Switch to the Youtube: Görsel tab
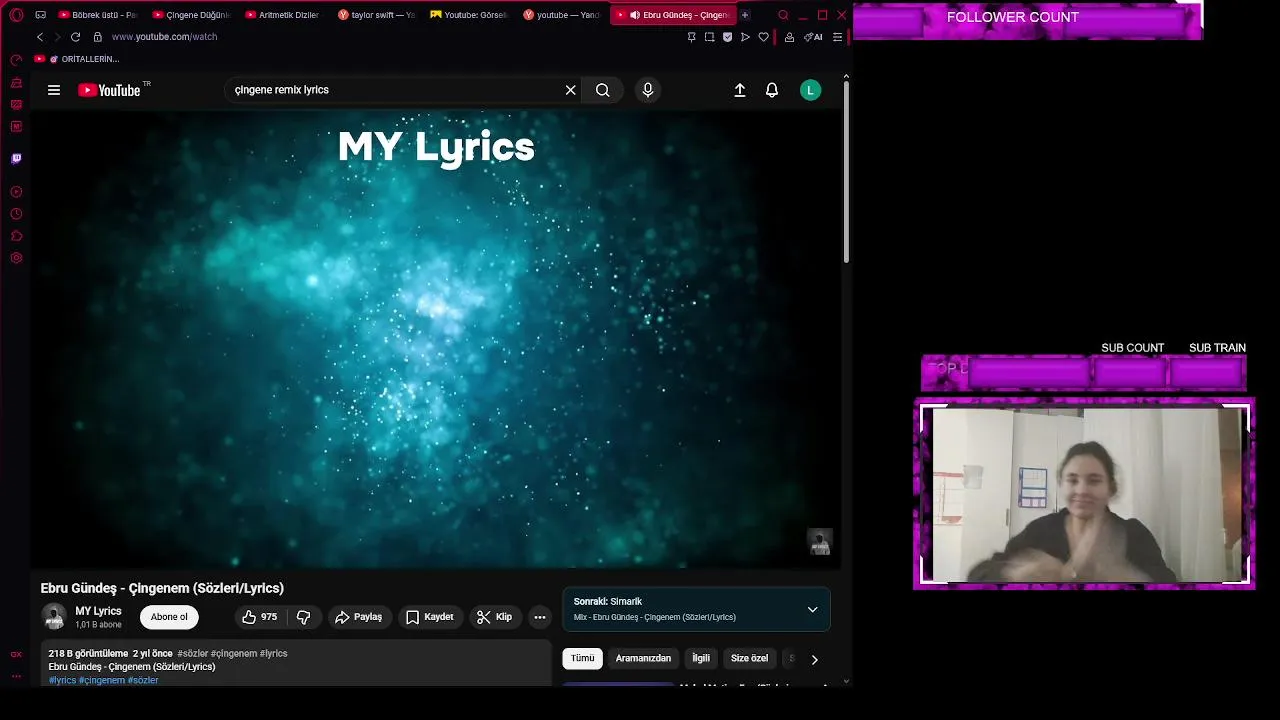1280x720 pixels. [x=469, y=15]
